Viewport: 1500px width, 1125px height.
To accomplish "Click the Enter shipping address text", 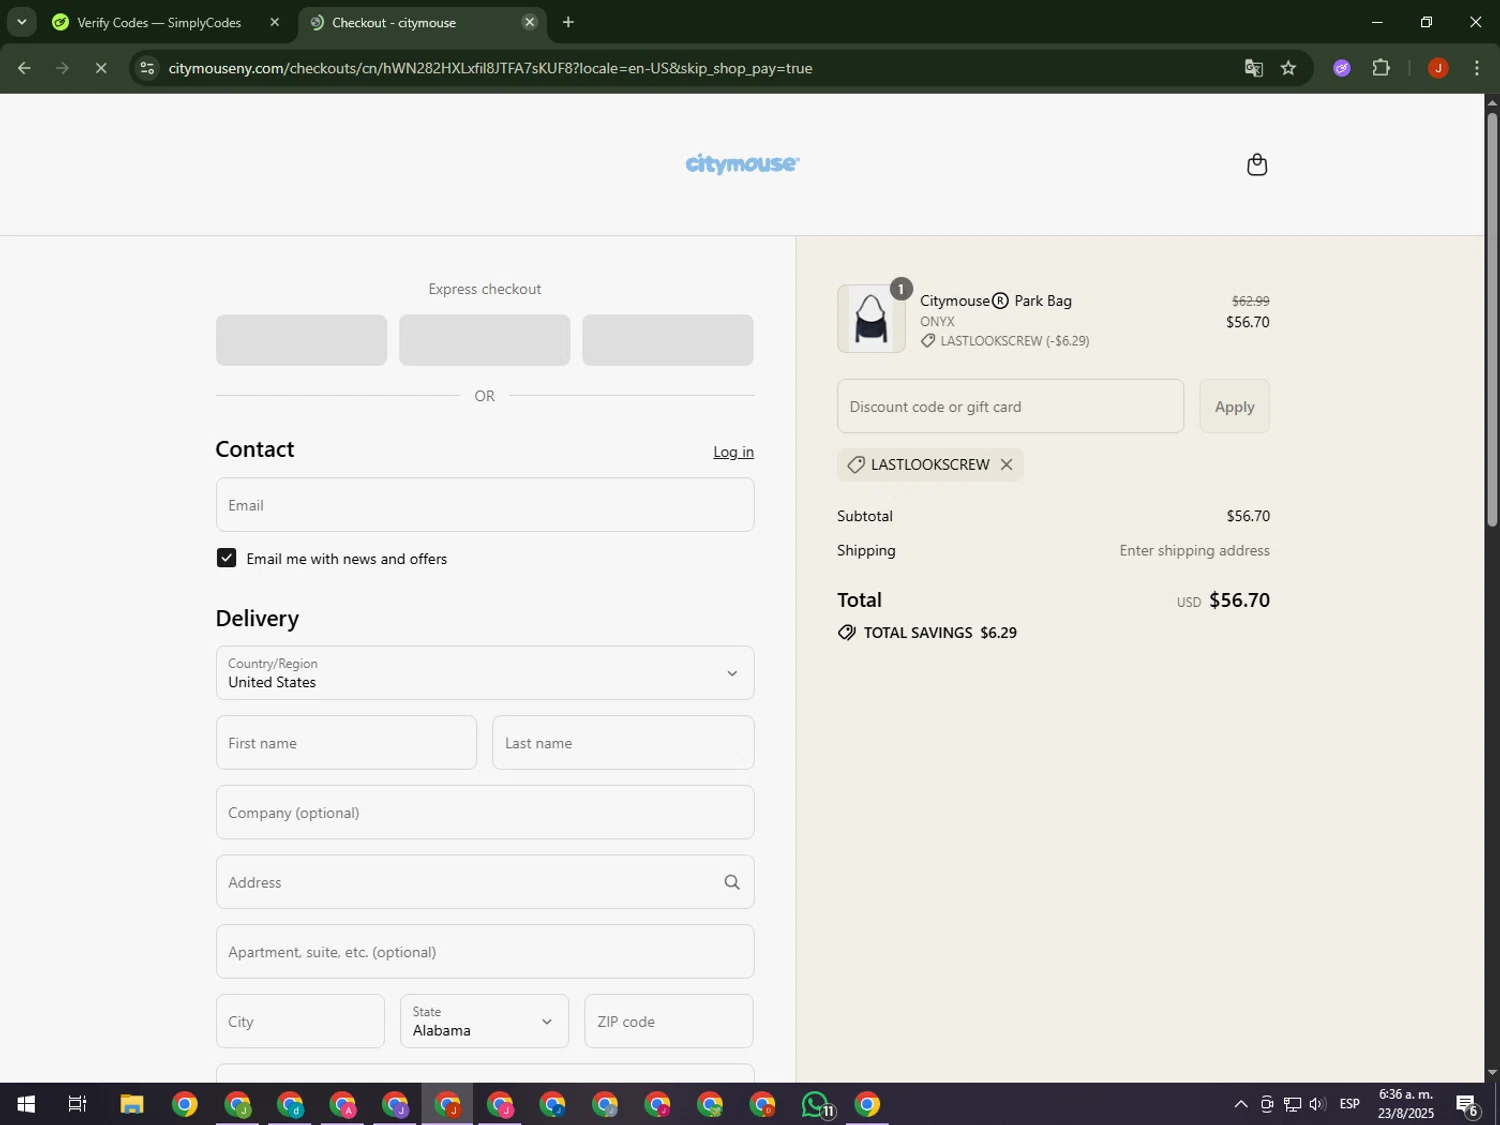I will click(1194, 551).
